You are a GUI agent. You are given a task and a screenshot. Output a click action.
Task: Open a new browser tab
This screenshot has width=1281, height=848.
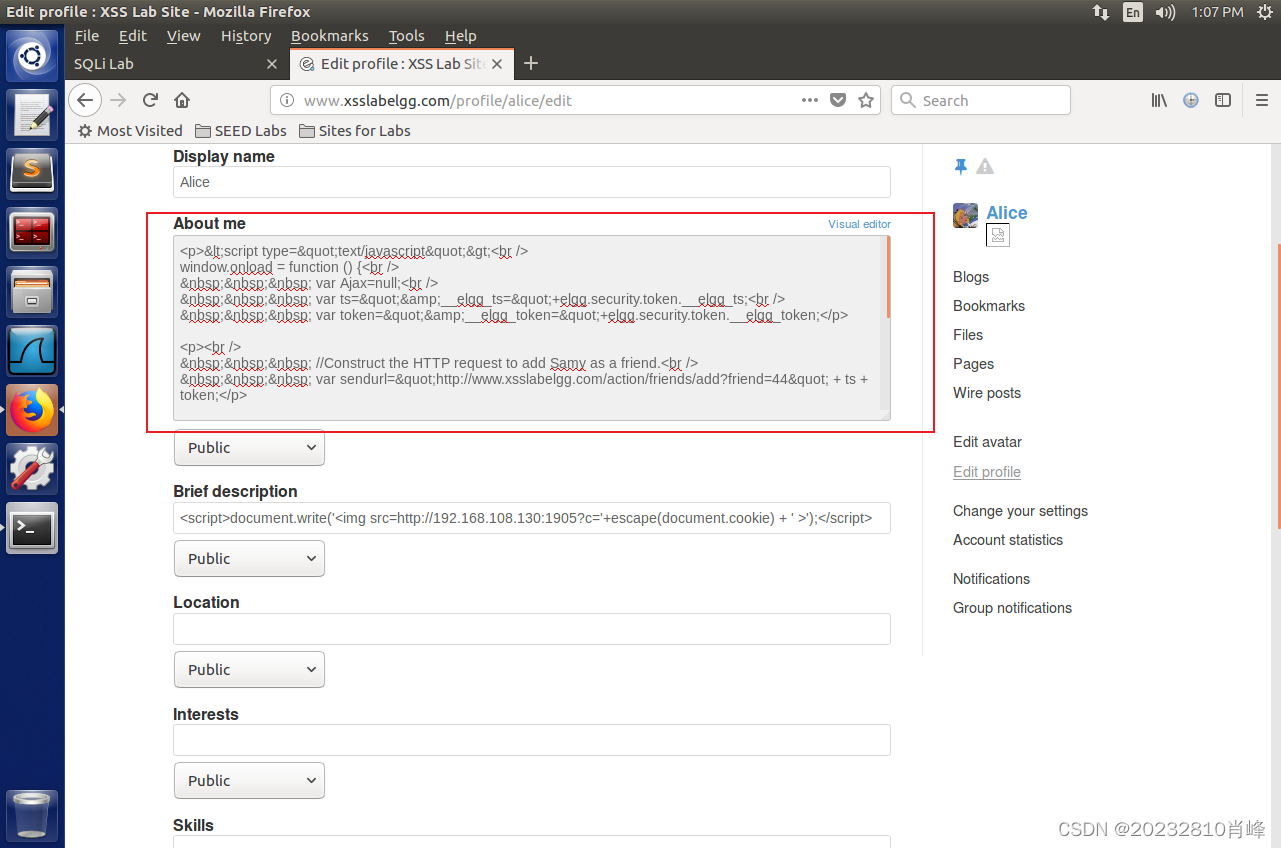click(531, 63)
